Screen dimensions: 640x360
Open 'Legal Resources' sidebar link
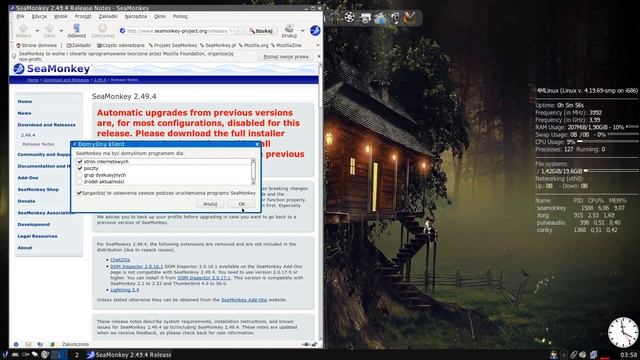[38, 236]
